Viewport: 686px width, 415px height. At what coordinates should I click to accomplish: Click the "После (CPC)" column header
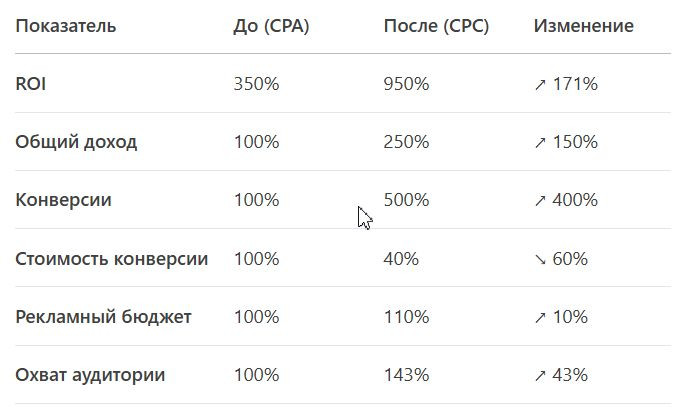pyautogui.click(x=436, y=26)
